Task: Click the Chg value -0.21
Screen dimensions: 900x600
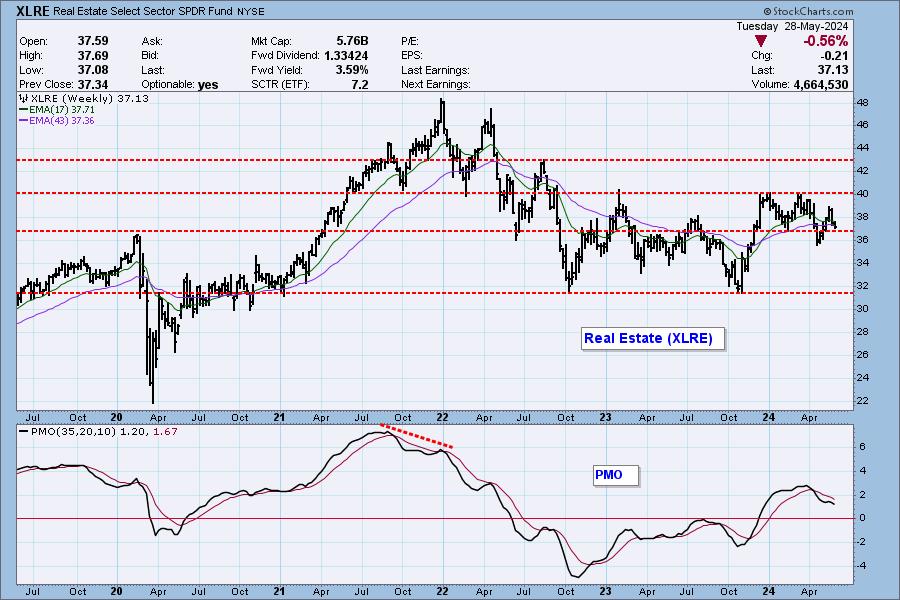Action: pos(835,56)
